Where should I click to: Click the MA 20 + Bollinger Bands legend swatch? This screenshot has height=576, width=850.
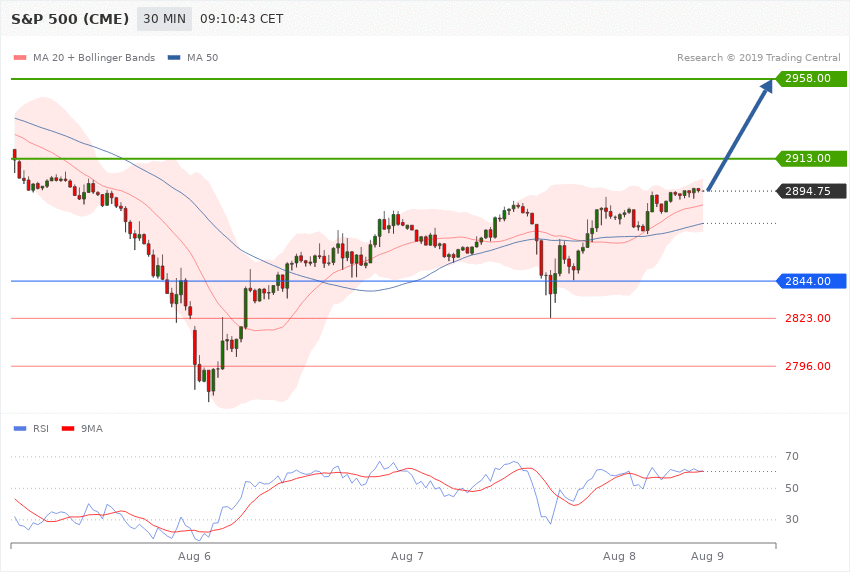(x=20, y=57)
